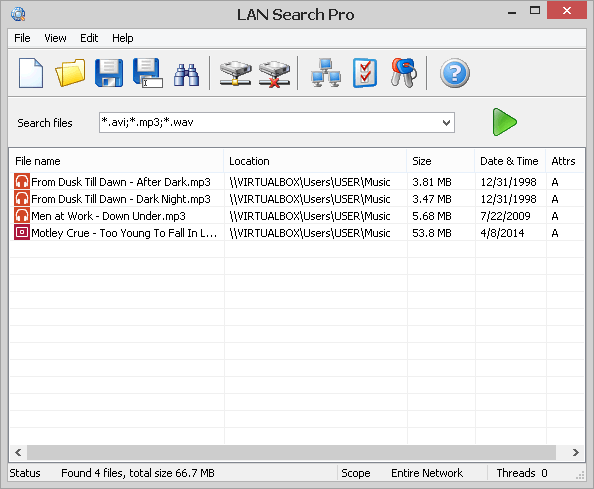
Task: Open help with the question mark icon
Action: [455, 73]
